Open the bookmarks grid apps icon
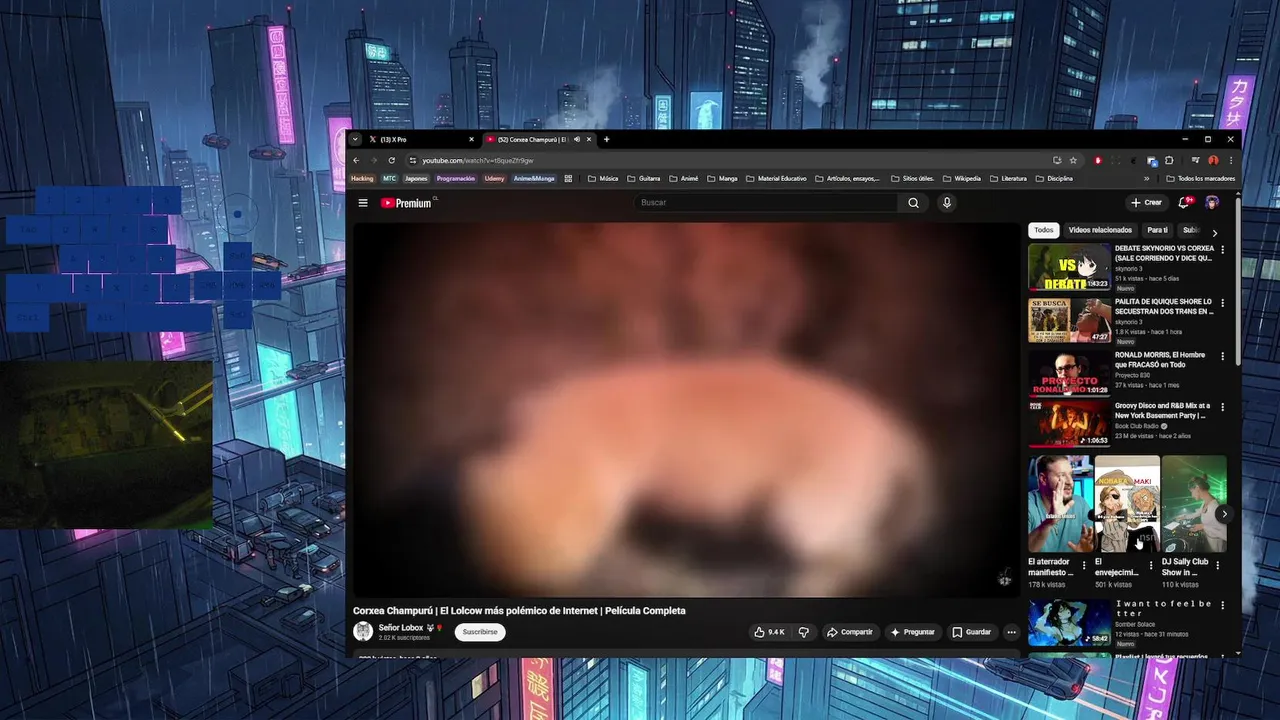 click(x=568, y=179)
